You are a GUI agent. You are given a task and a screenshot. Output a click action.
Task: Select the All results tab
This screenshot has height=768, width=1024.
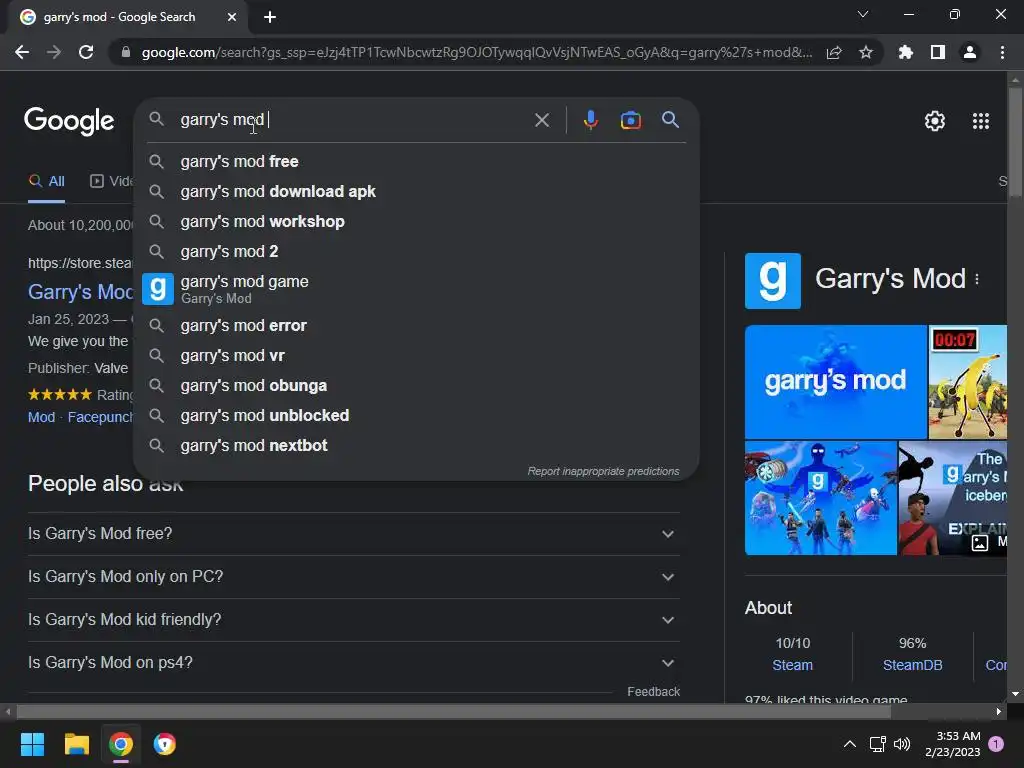[x=46, y=182]
